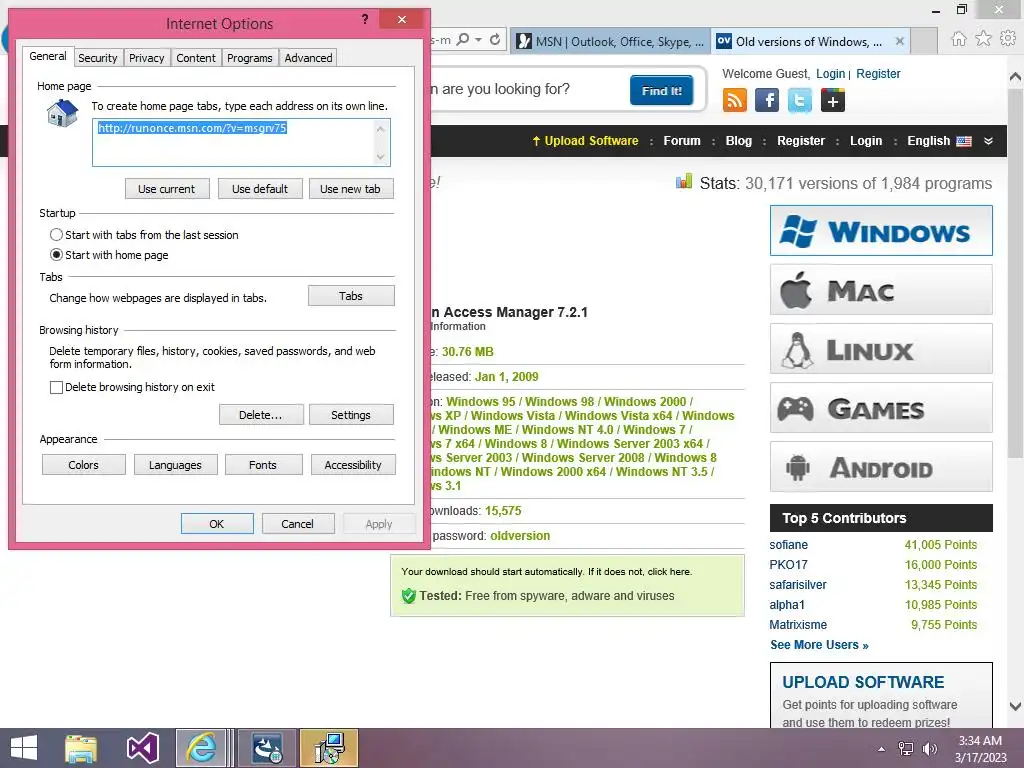
Task: Open contributor sofiane profile link
Action: 788,545
